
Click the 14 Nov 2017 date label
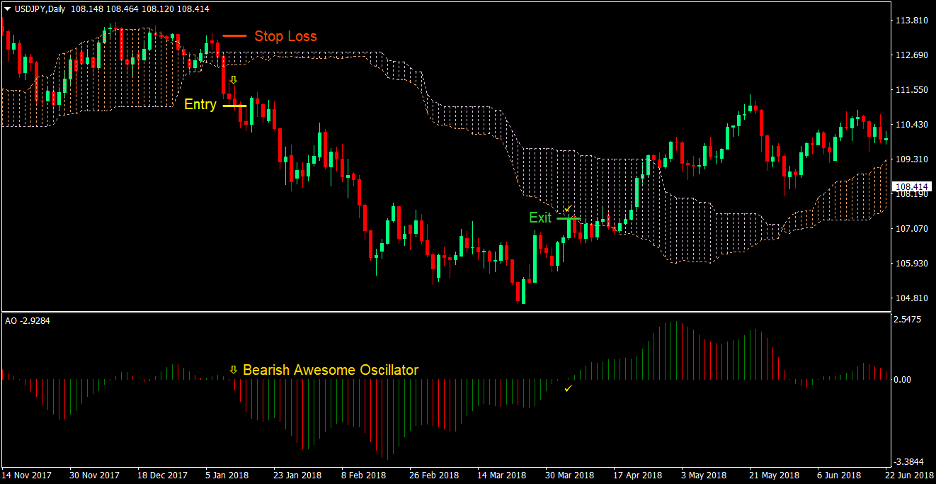(25, 475)
